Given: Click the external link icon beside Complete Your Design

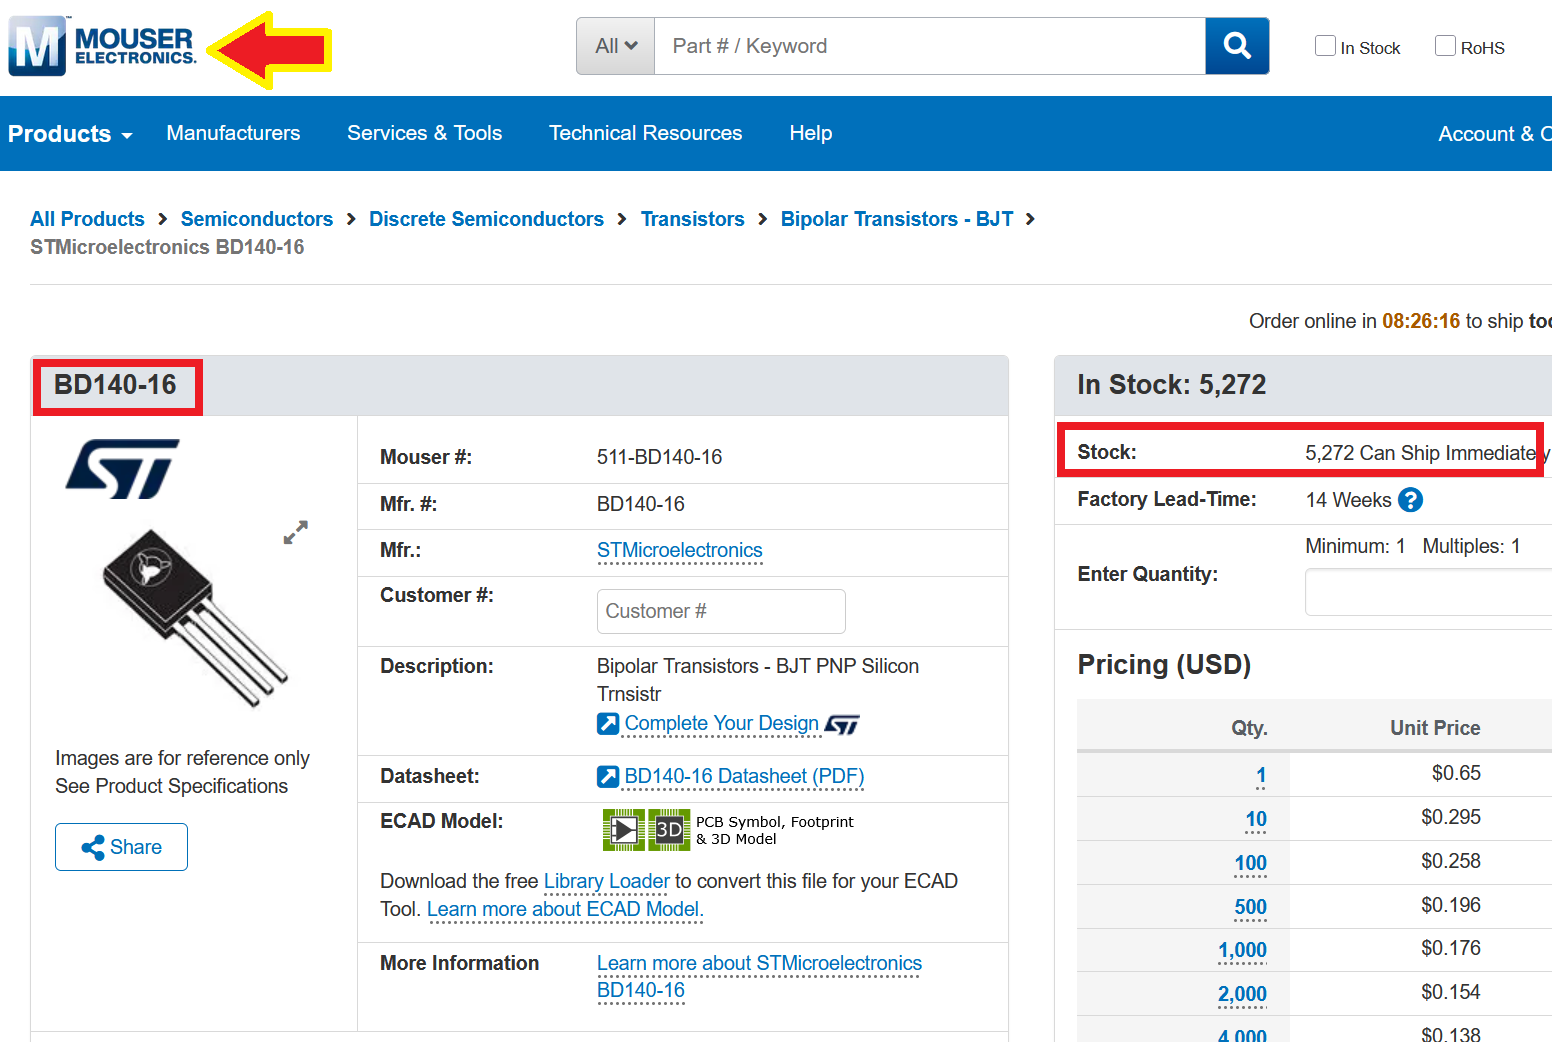Looking at the screenshot, I should point(608,723).
